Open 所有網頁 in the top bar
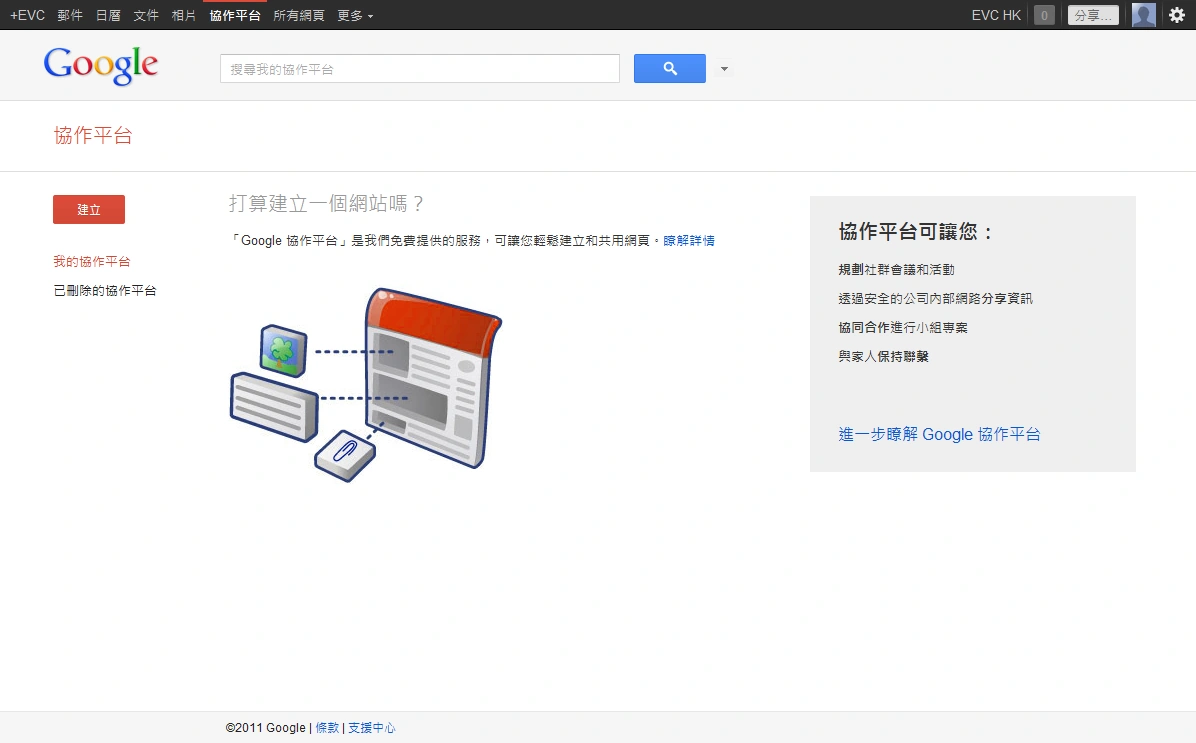 click(299, 15)
